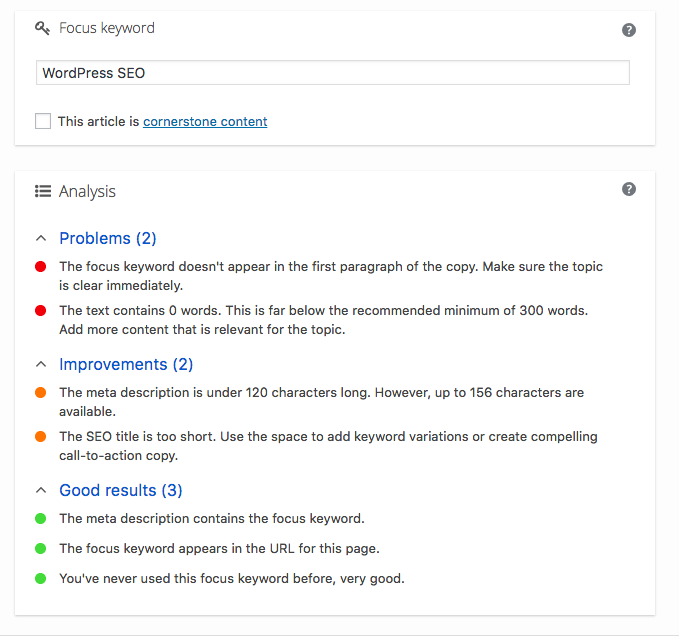
Task: Click green bullet for keyword in URL
Action: (x=41, y=549)
